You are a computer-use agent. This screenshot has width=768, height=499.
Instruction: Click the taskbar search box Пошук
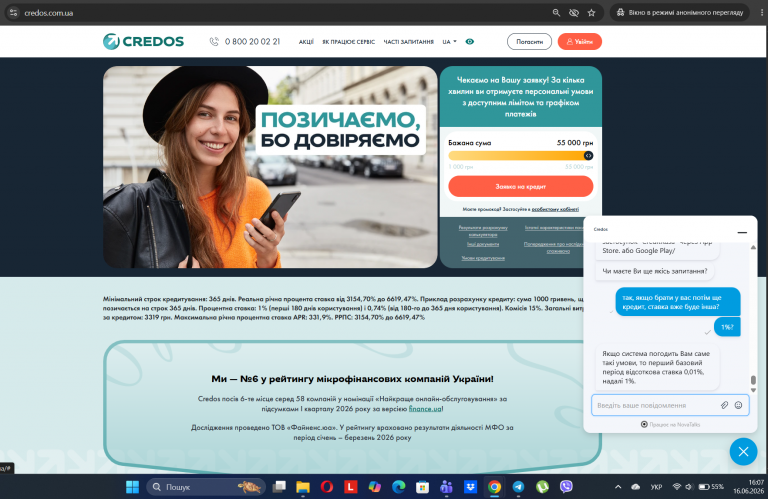206,487
